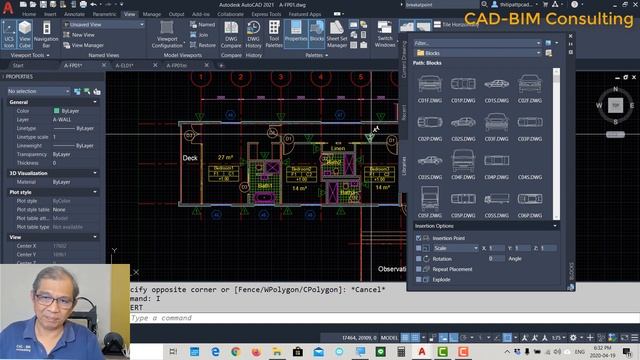The image size is (640, 360).
Task: Select the C03F.DWG block thumbnail
Action: coord(496,127)
